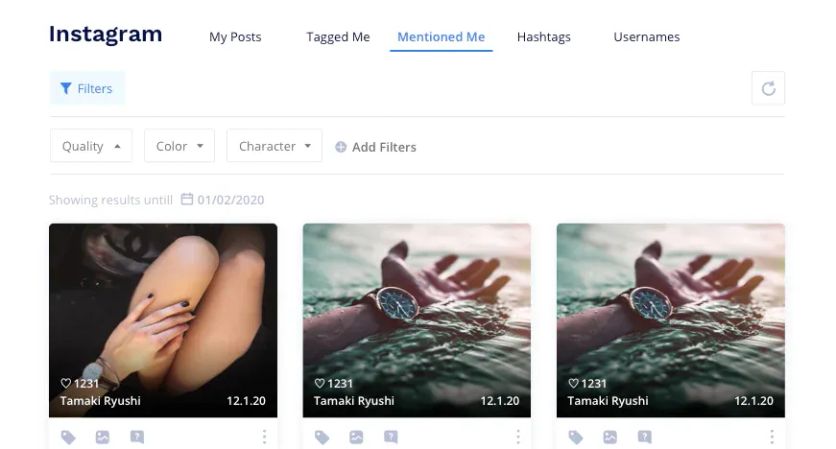
Task: Open the three-dot menu under the second post
Action: (x=518, y=437)
